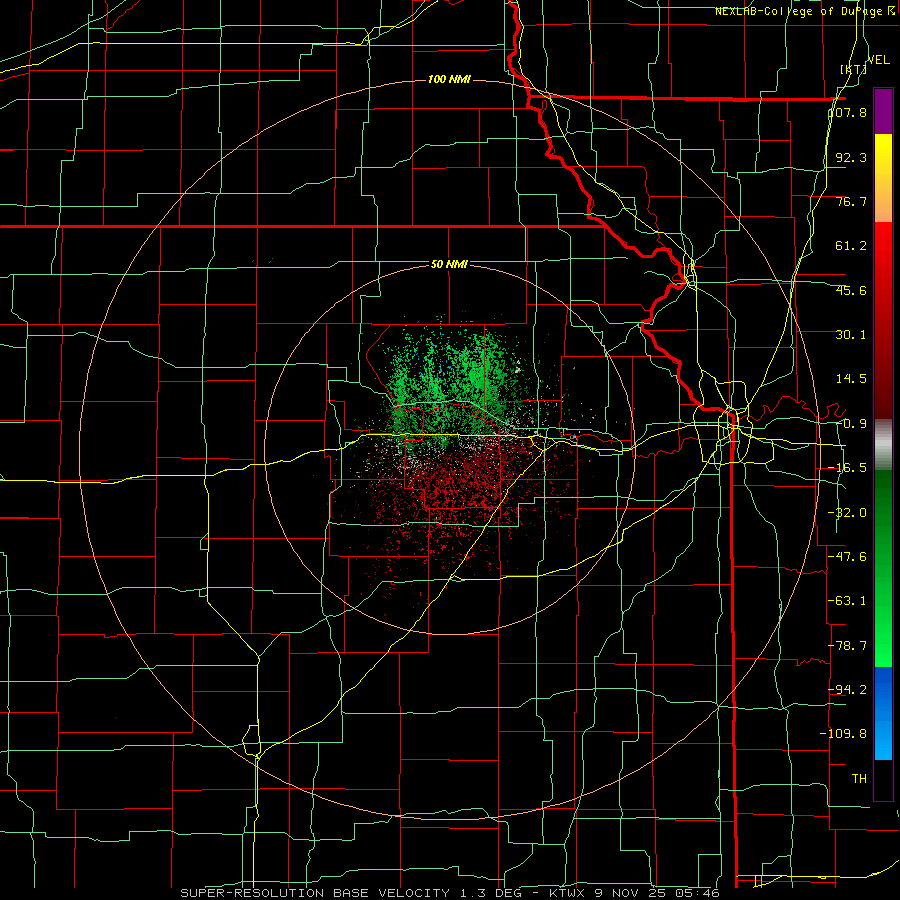
Task: Click the 61.2 value on the velocity scale
Action: [x=851, y=246]
